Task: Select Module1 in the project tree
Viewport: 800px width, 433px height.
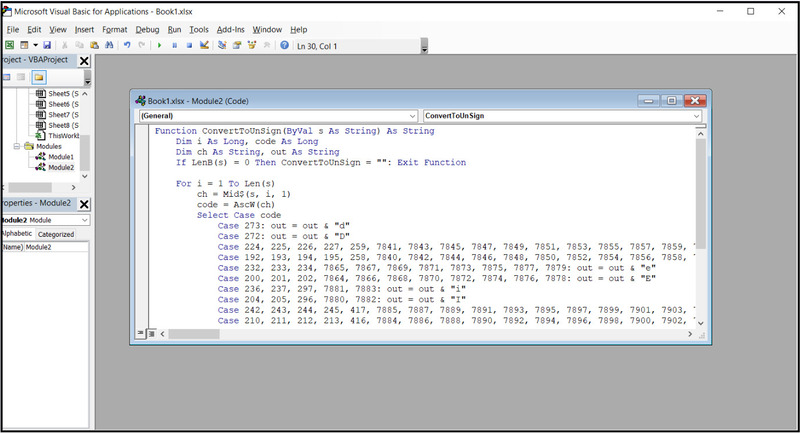Action: coord(61,157)
